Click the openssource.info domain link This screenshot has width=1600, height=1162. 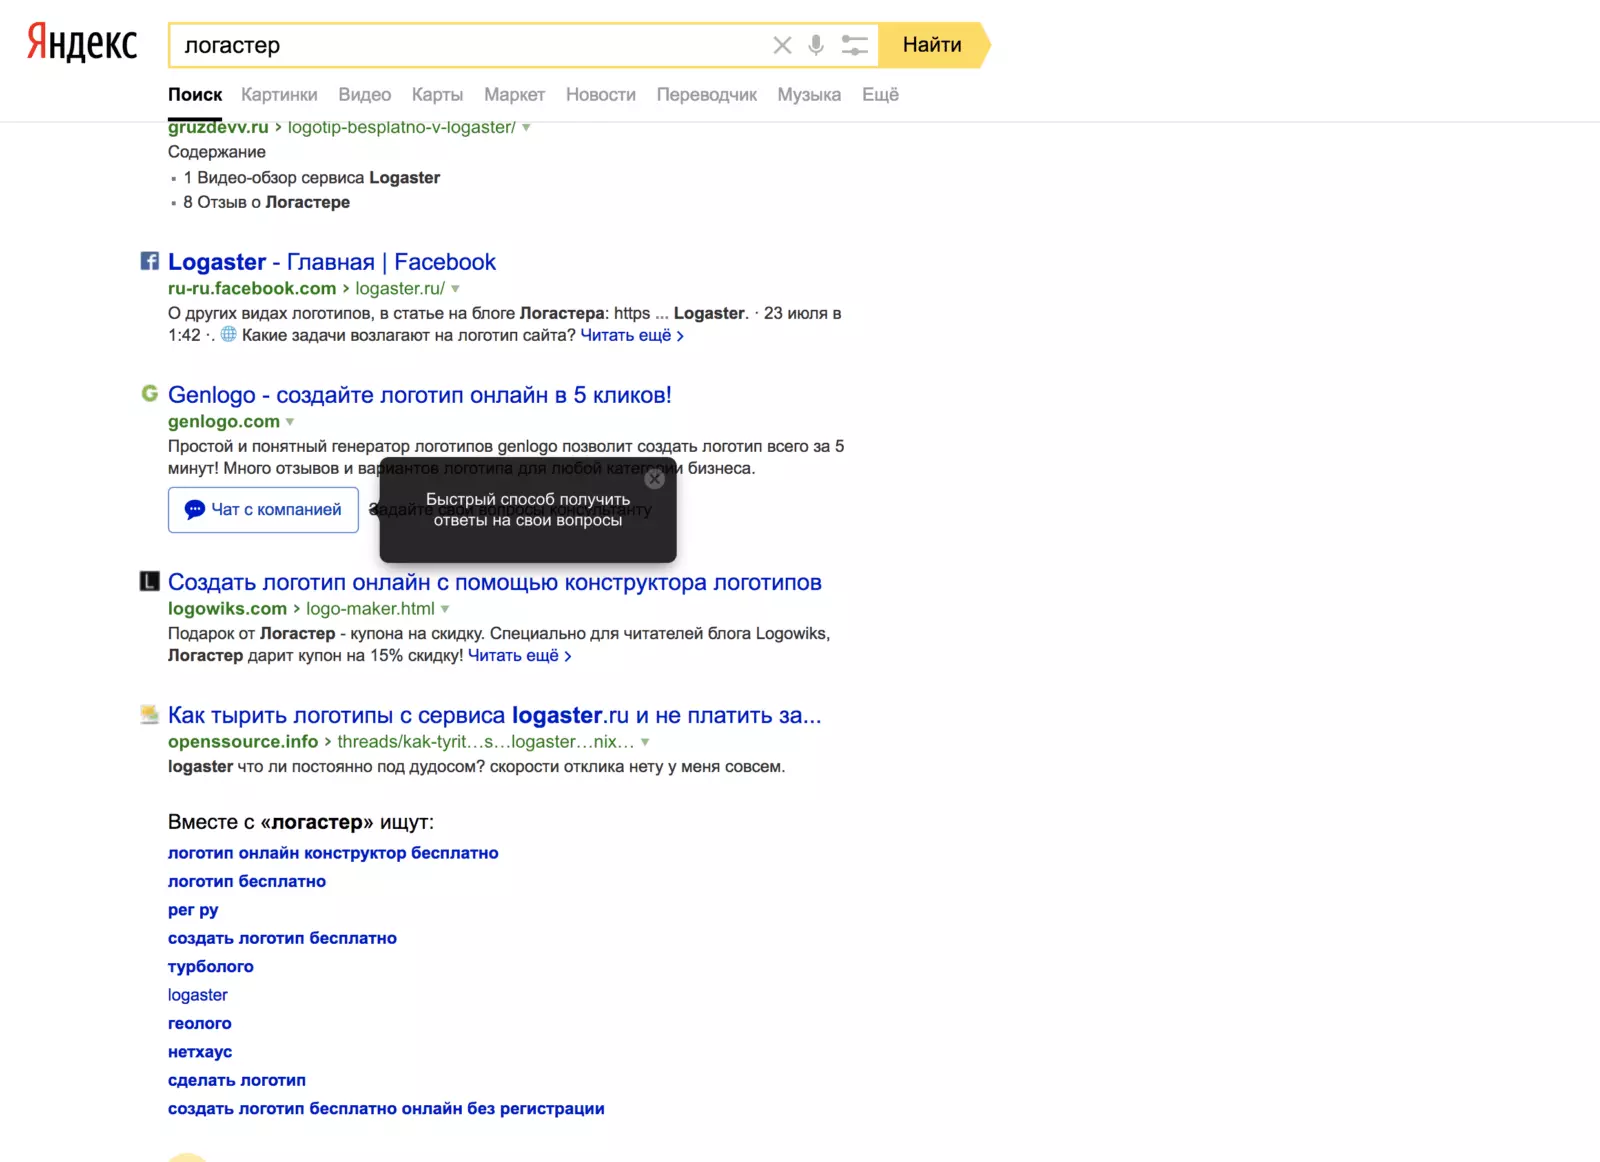(243, 741)
